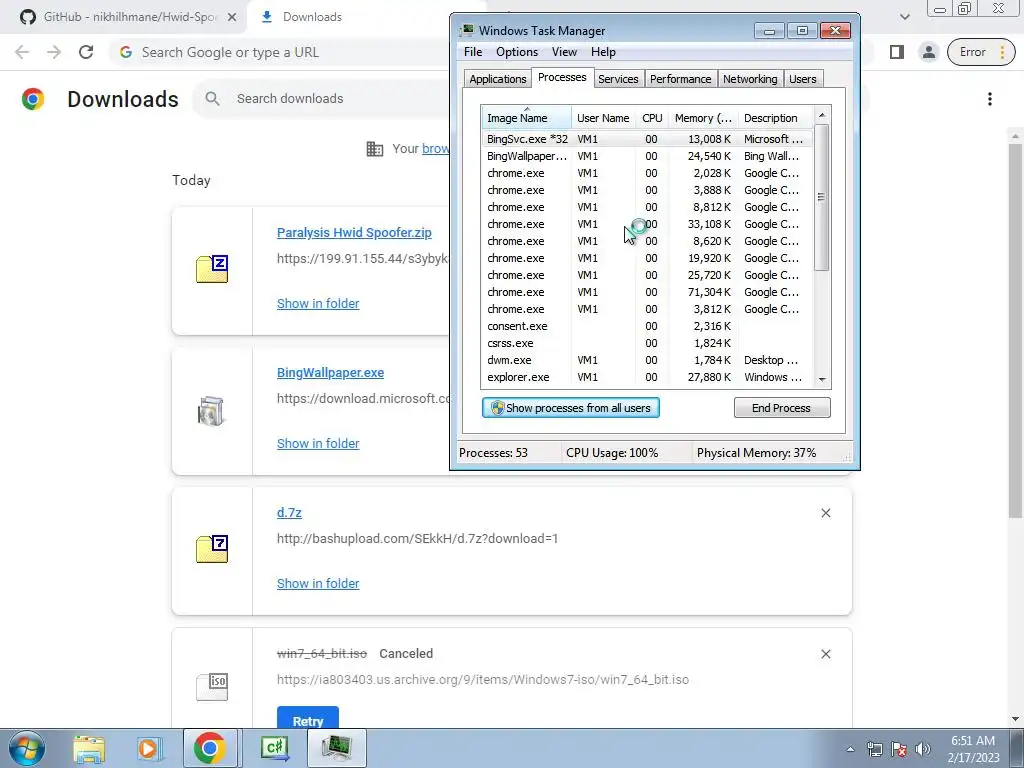Select BingWallpaper process row
Viewport: 1024px width, 768px height.
coord(647,156)
